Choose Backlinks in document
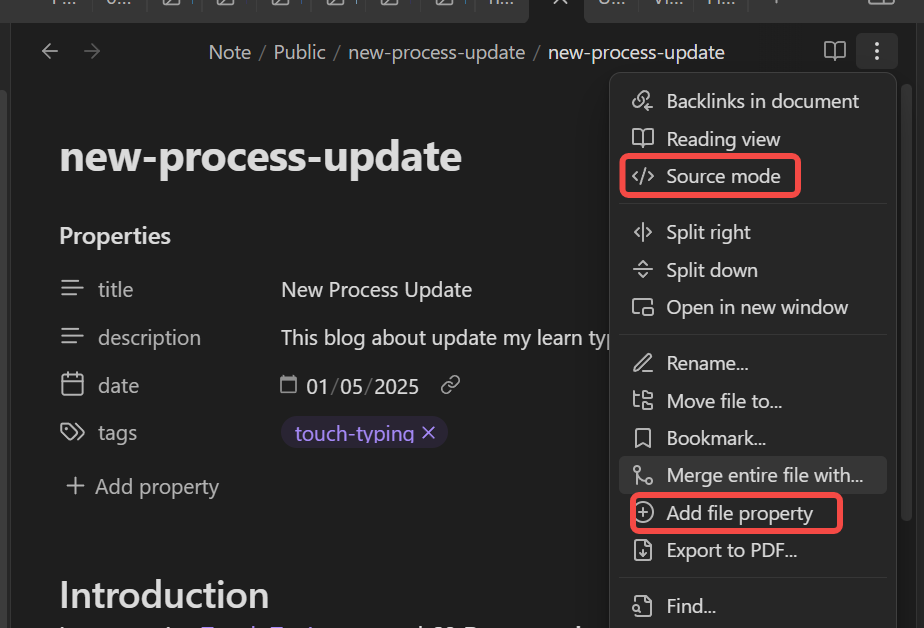 coord(762,101)
